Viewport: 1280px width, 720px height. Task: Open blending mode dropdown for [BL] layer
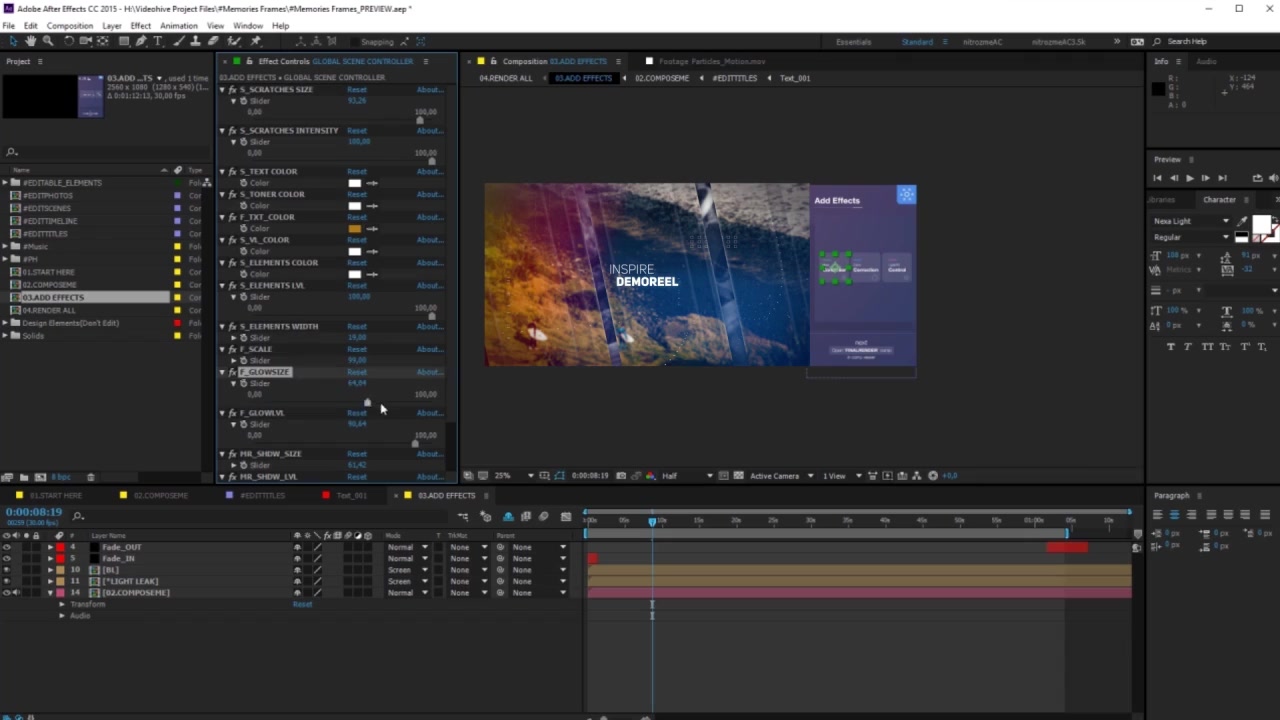tap(407, 570)
